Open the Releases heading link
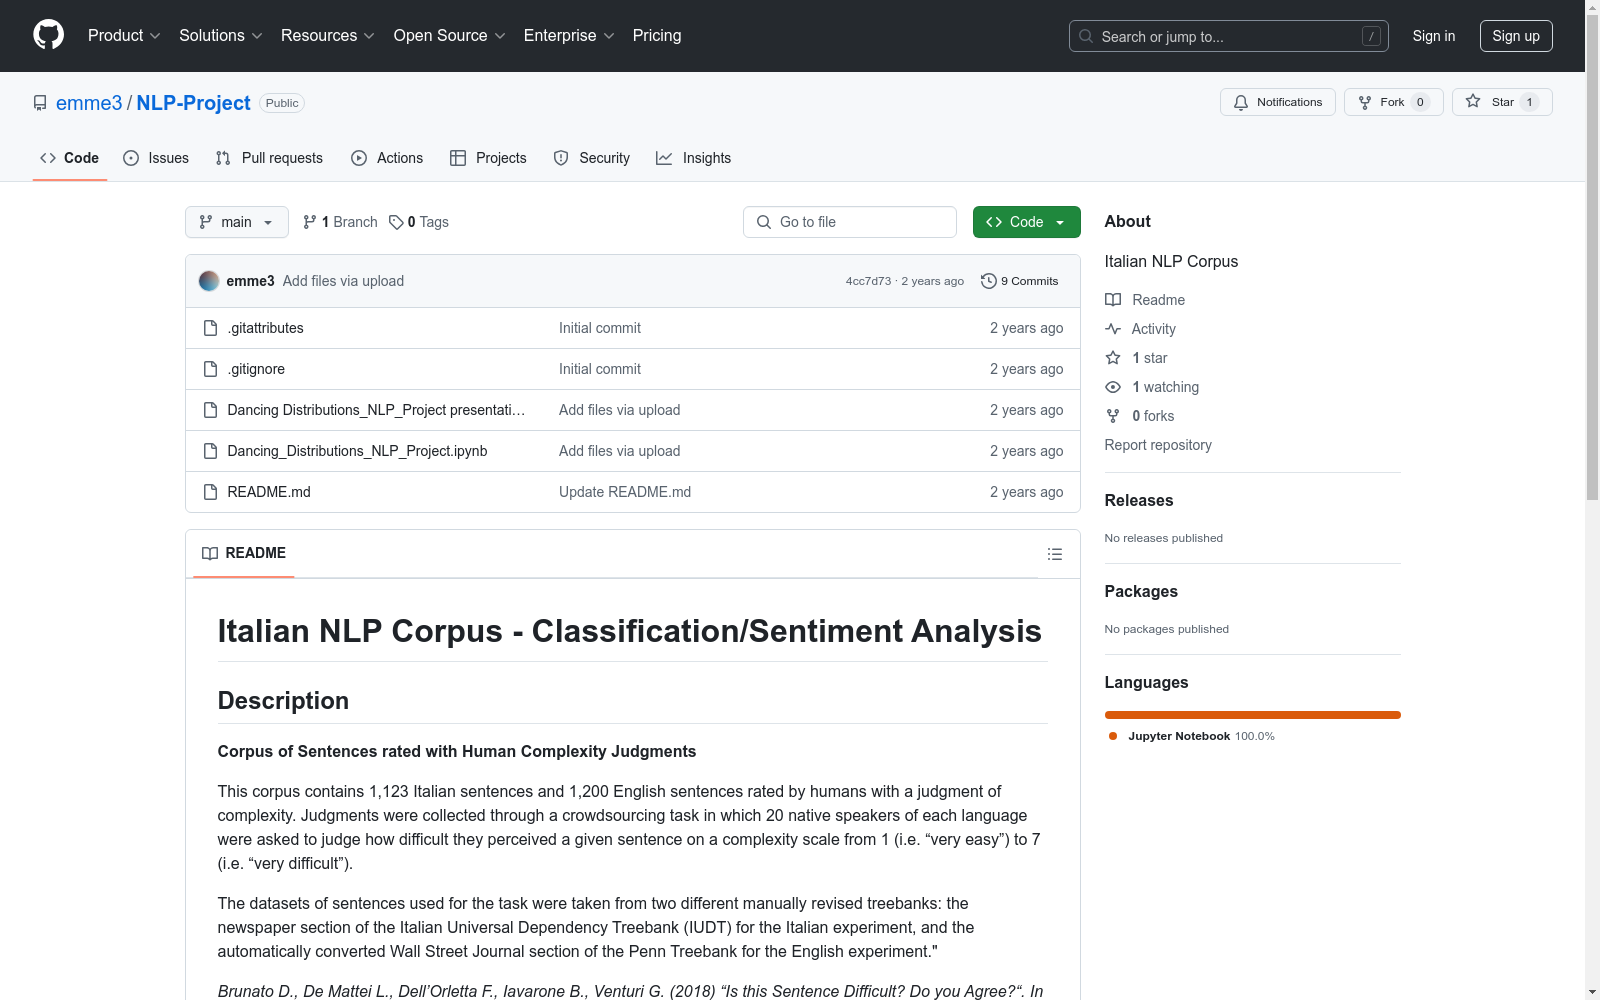 pyautogui.click(x=1139, y=501)
